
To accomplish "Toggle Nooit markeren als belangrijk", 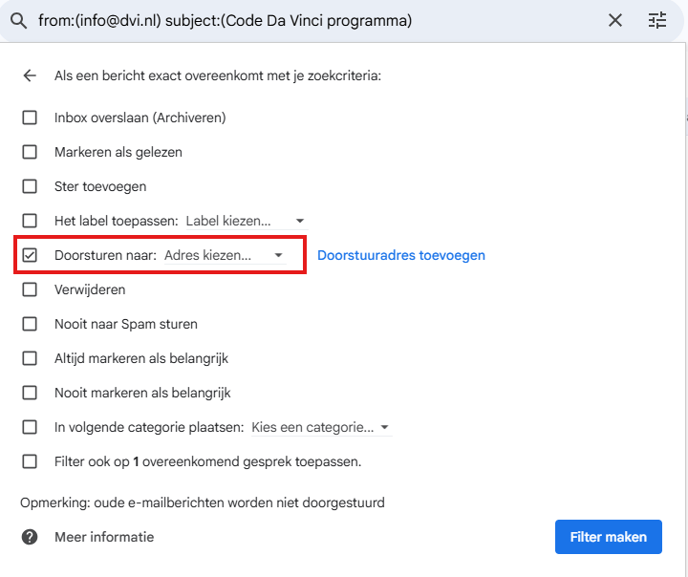I will [x=30, y=393].
